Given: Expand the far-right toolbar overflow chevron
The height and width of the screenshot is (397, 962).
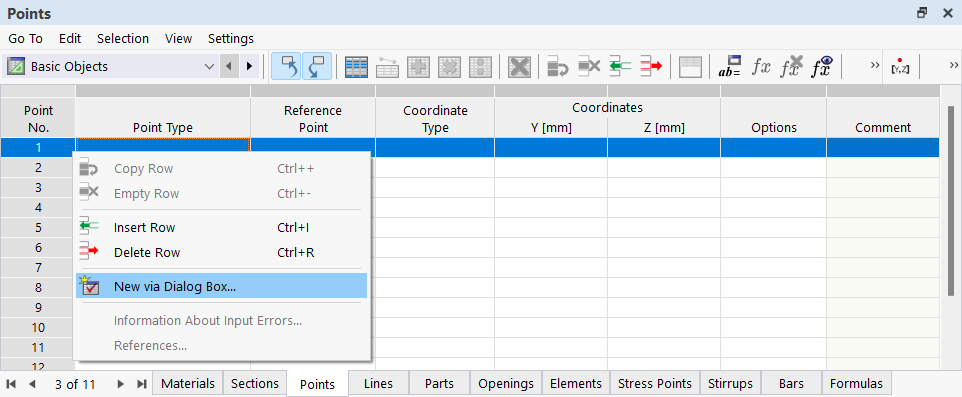Looking at the screenshot, I should (x=954, y=66).
